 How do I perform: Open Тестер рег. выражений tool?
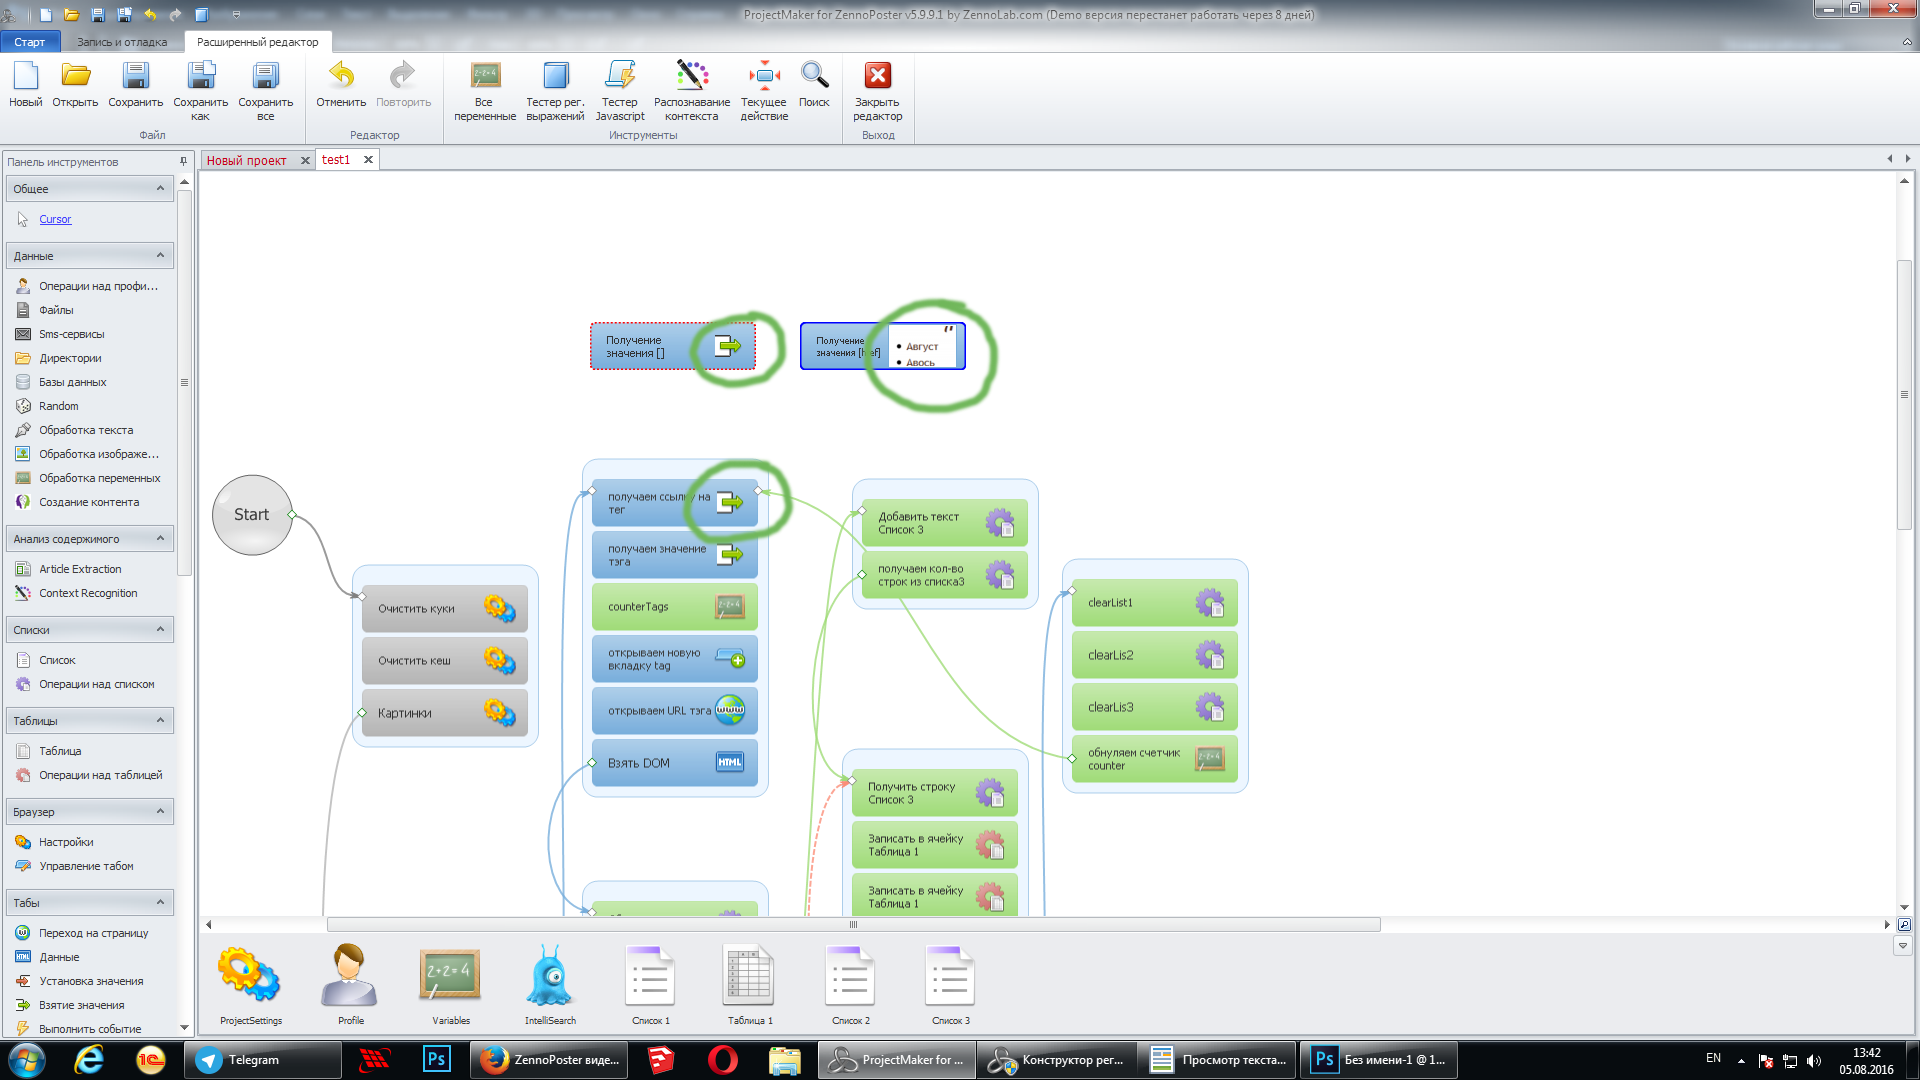pos(555,91)
